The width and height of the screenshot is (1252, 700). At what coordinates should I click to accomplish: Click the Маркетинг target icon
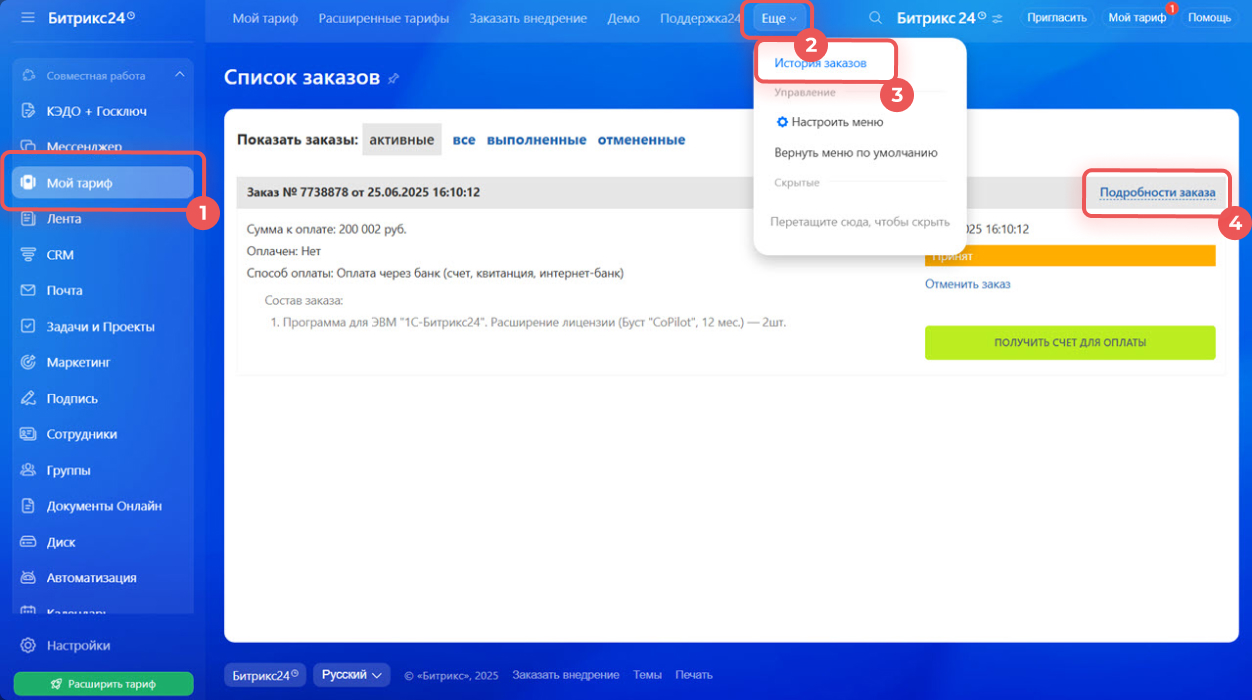point(29,362)
